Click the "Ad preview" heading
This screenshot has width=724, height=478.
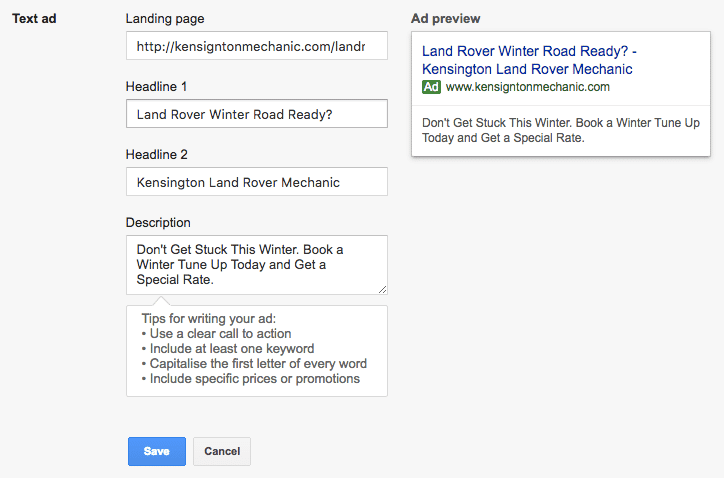(446, 19)
